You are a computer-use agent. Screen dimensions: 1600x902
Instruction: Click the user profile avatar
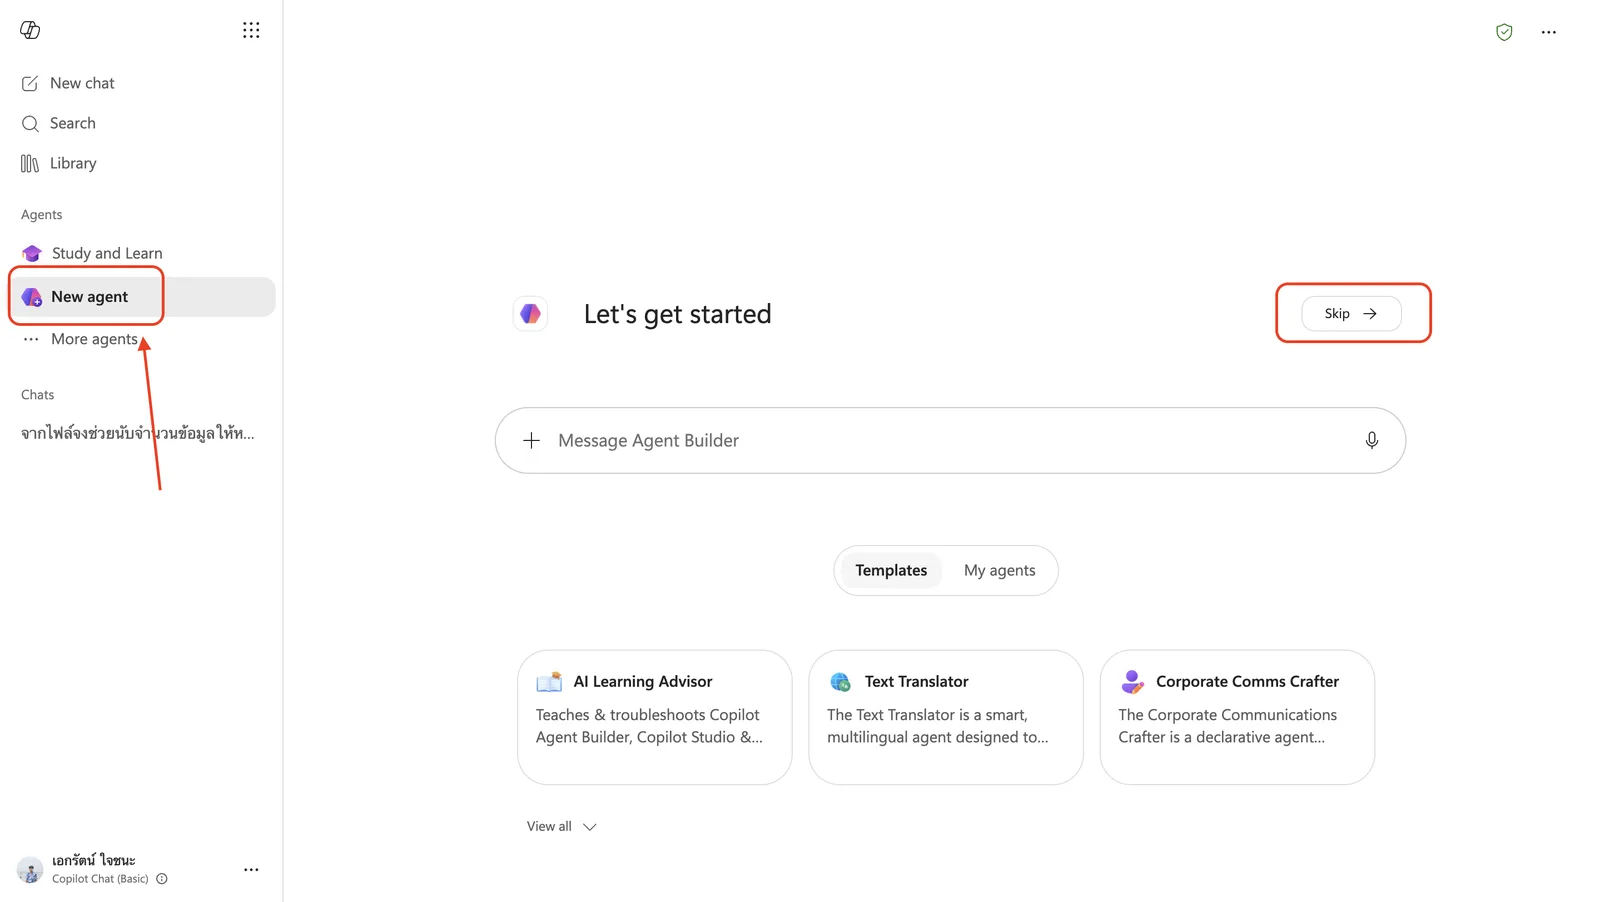tap(30, 869)
